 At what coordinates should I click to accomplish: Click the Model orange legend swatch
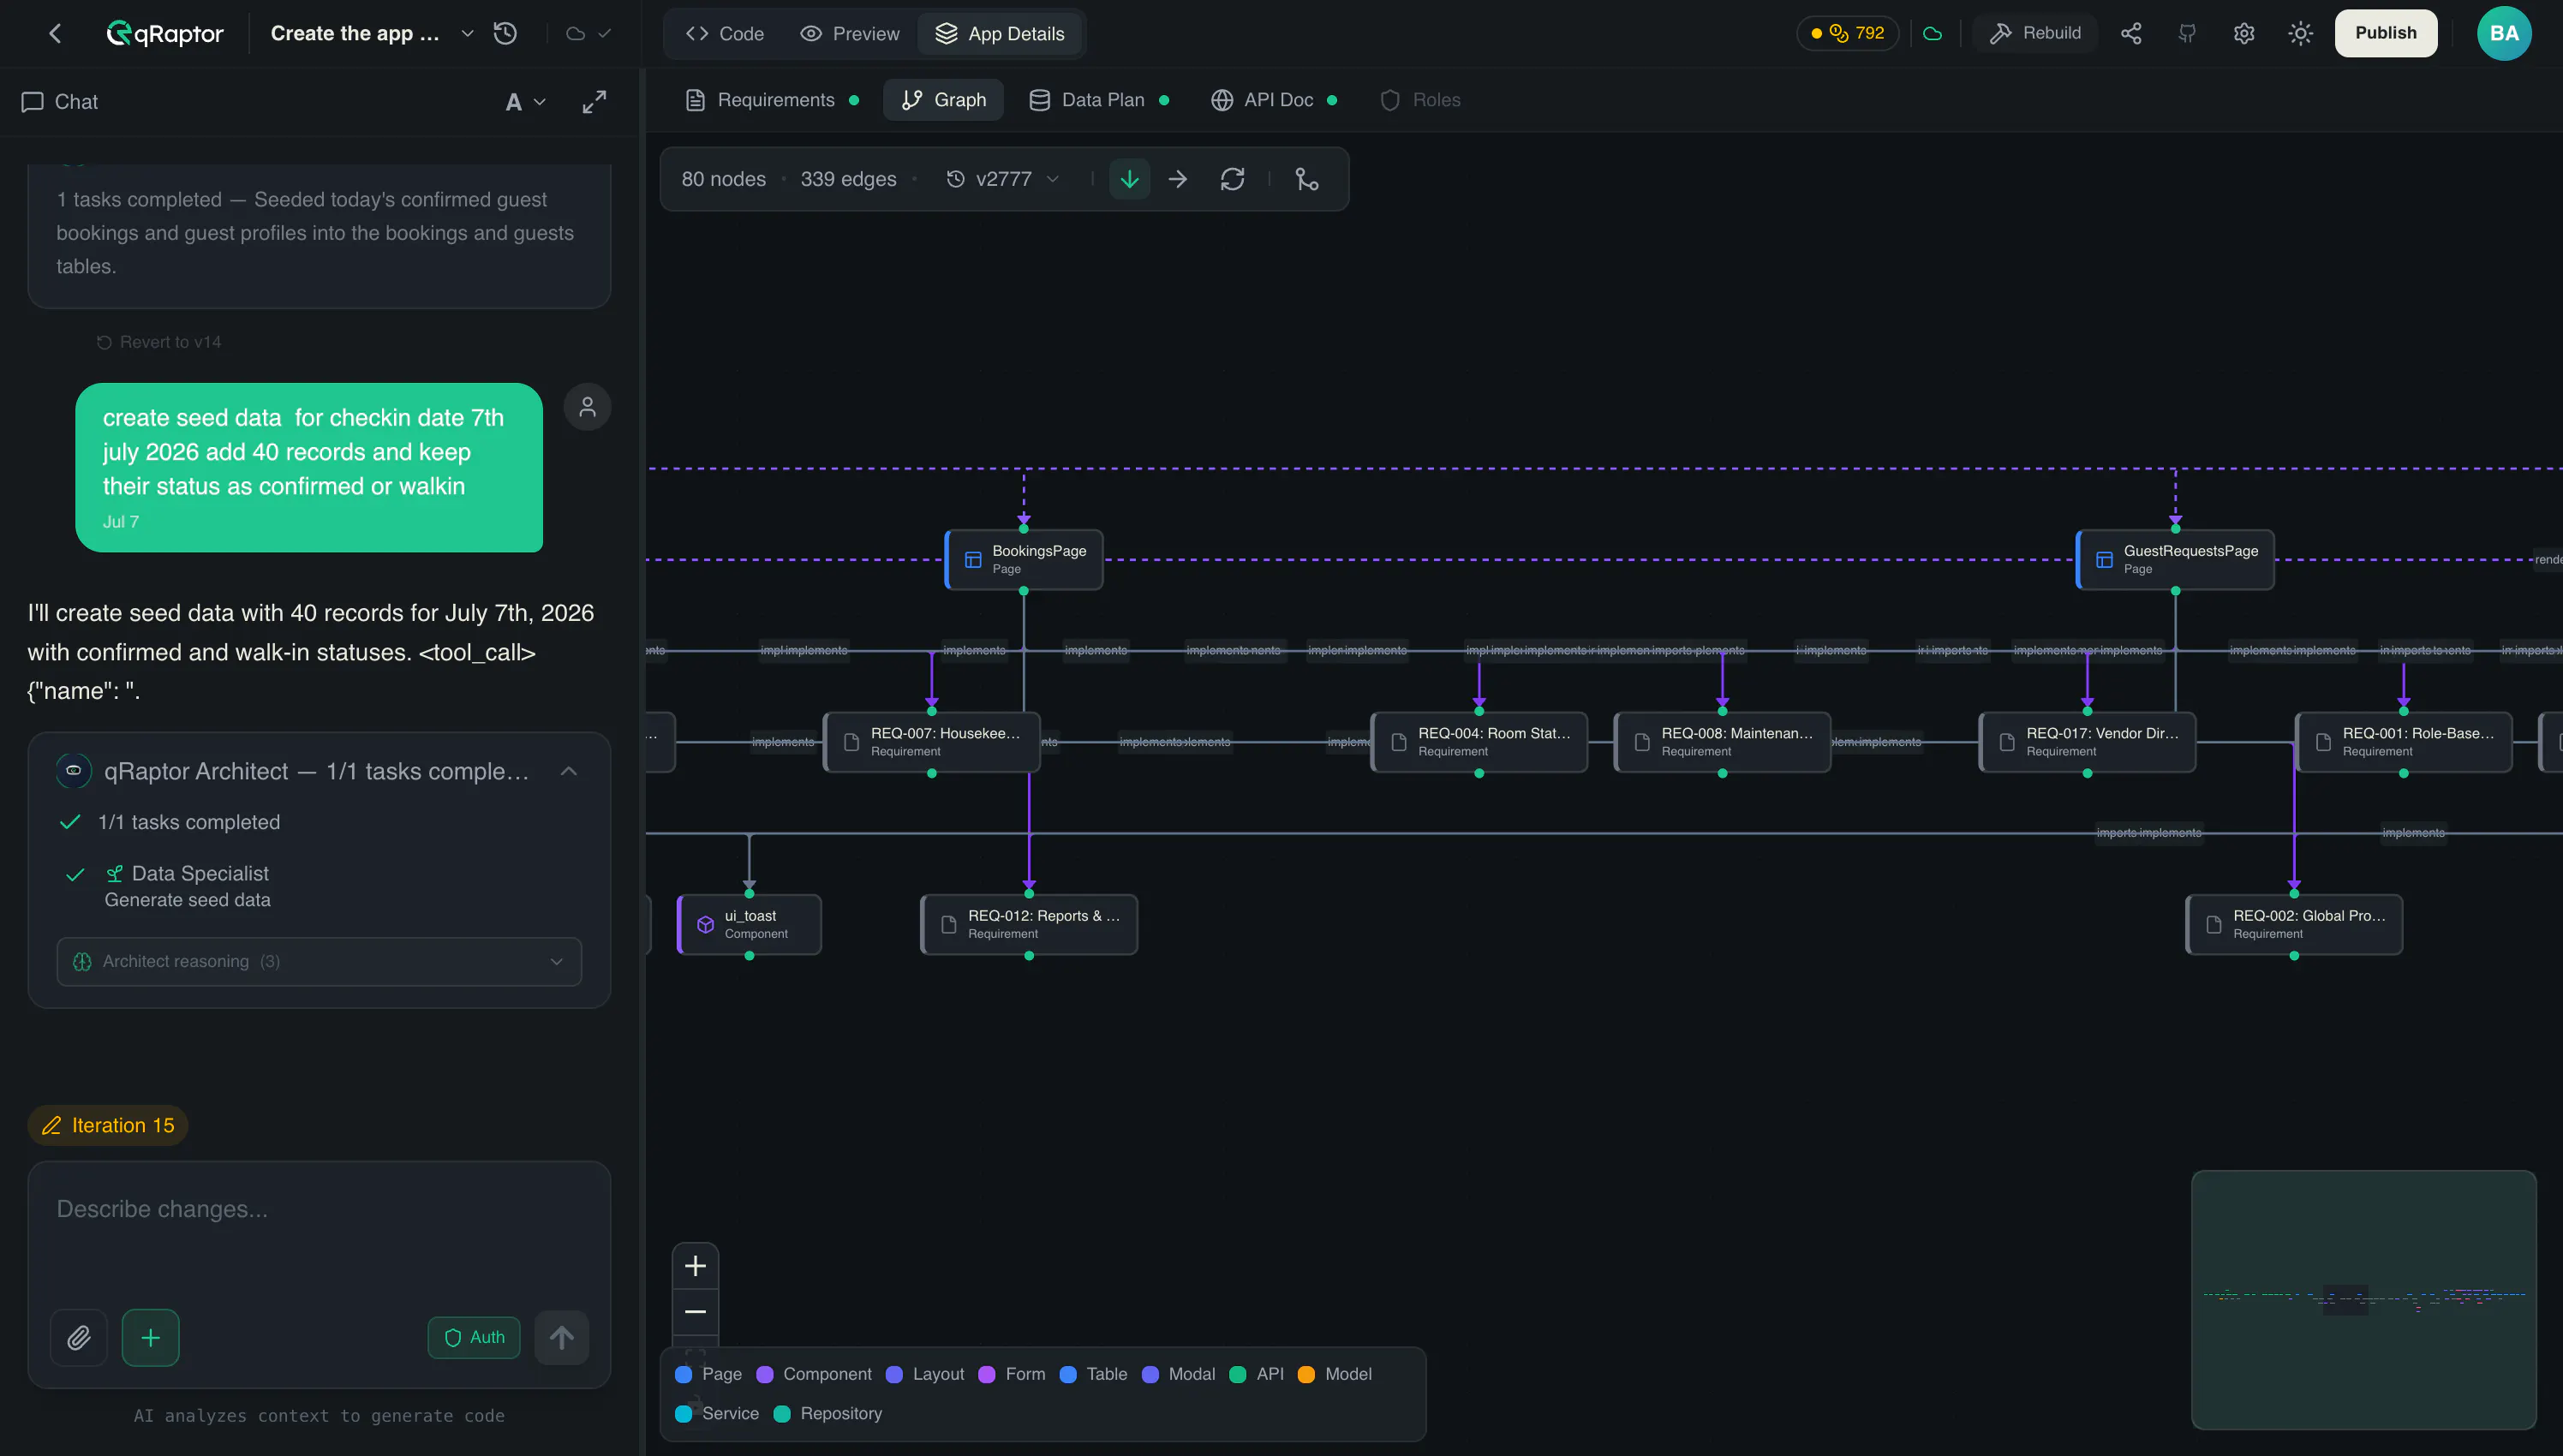tap(1306, 1374)
